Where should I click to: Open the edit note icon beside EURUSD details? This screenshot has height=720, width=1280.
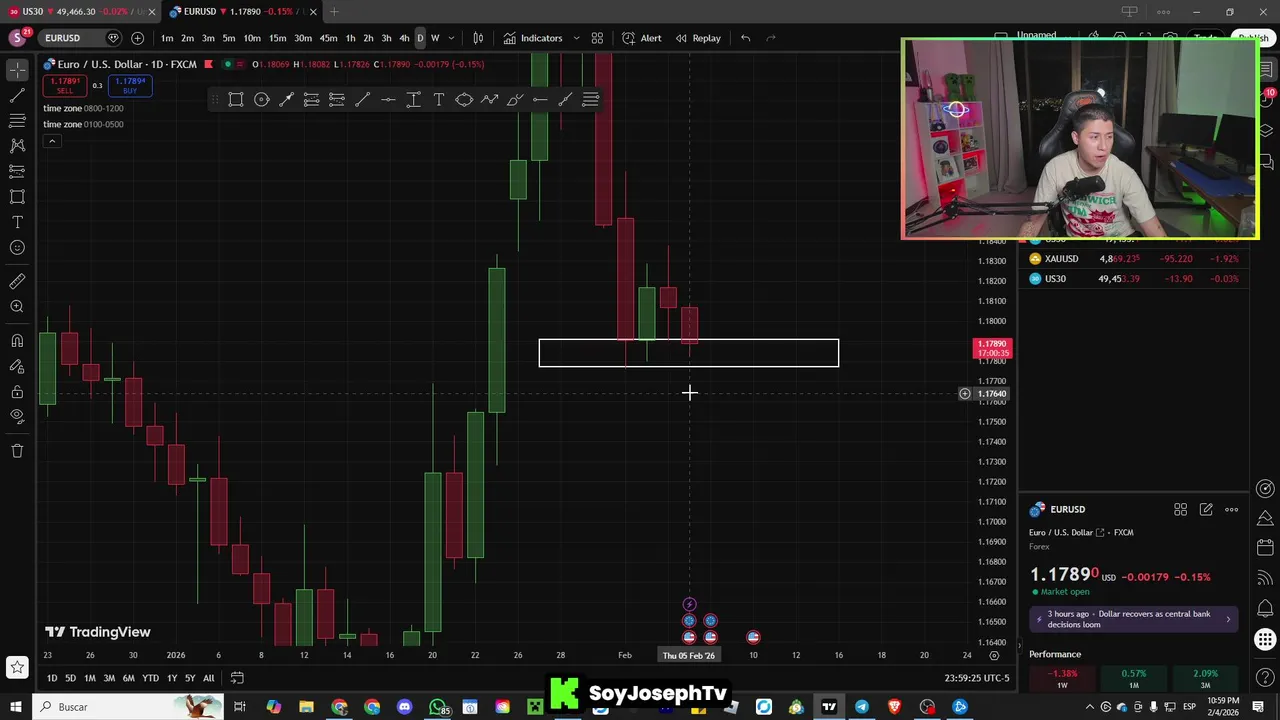click(x=1206, y=510)
